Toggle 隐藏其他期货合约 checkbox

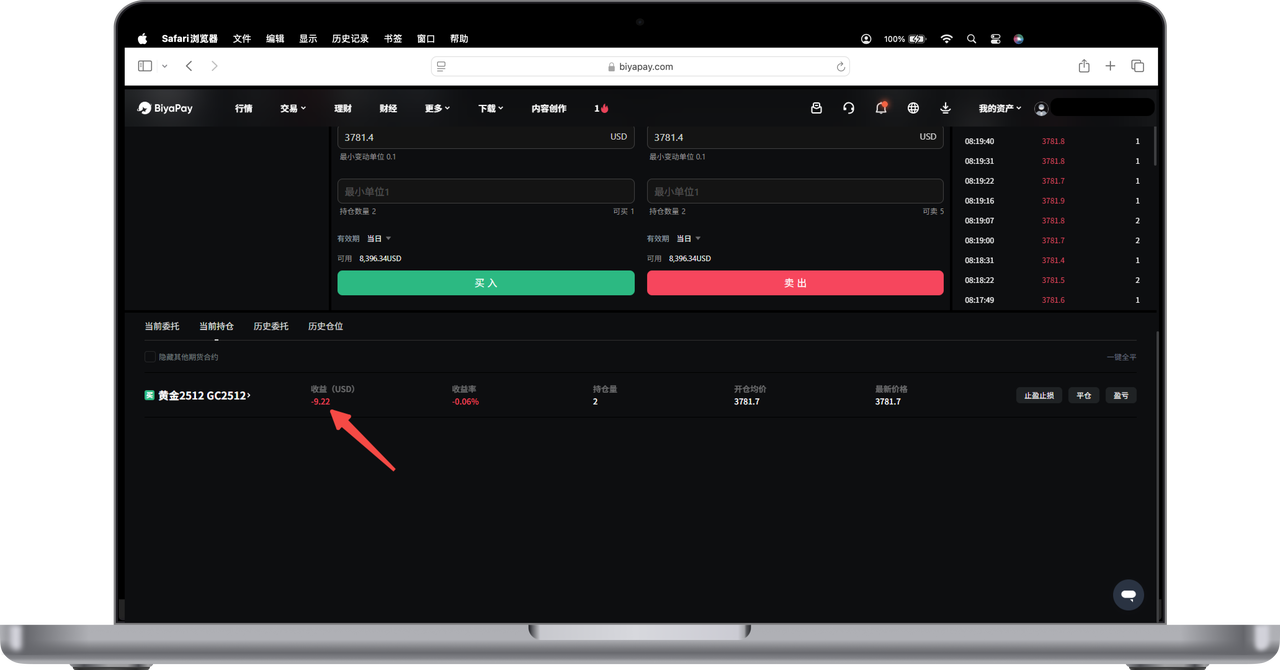(150, 357)
